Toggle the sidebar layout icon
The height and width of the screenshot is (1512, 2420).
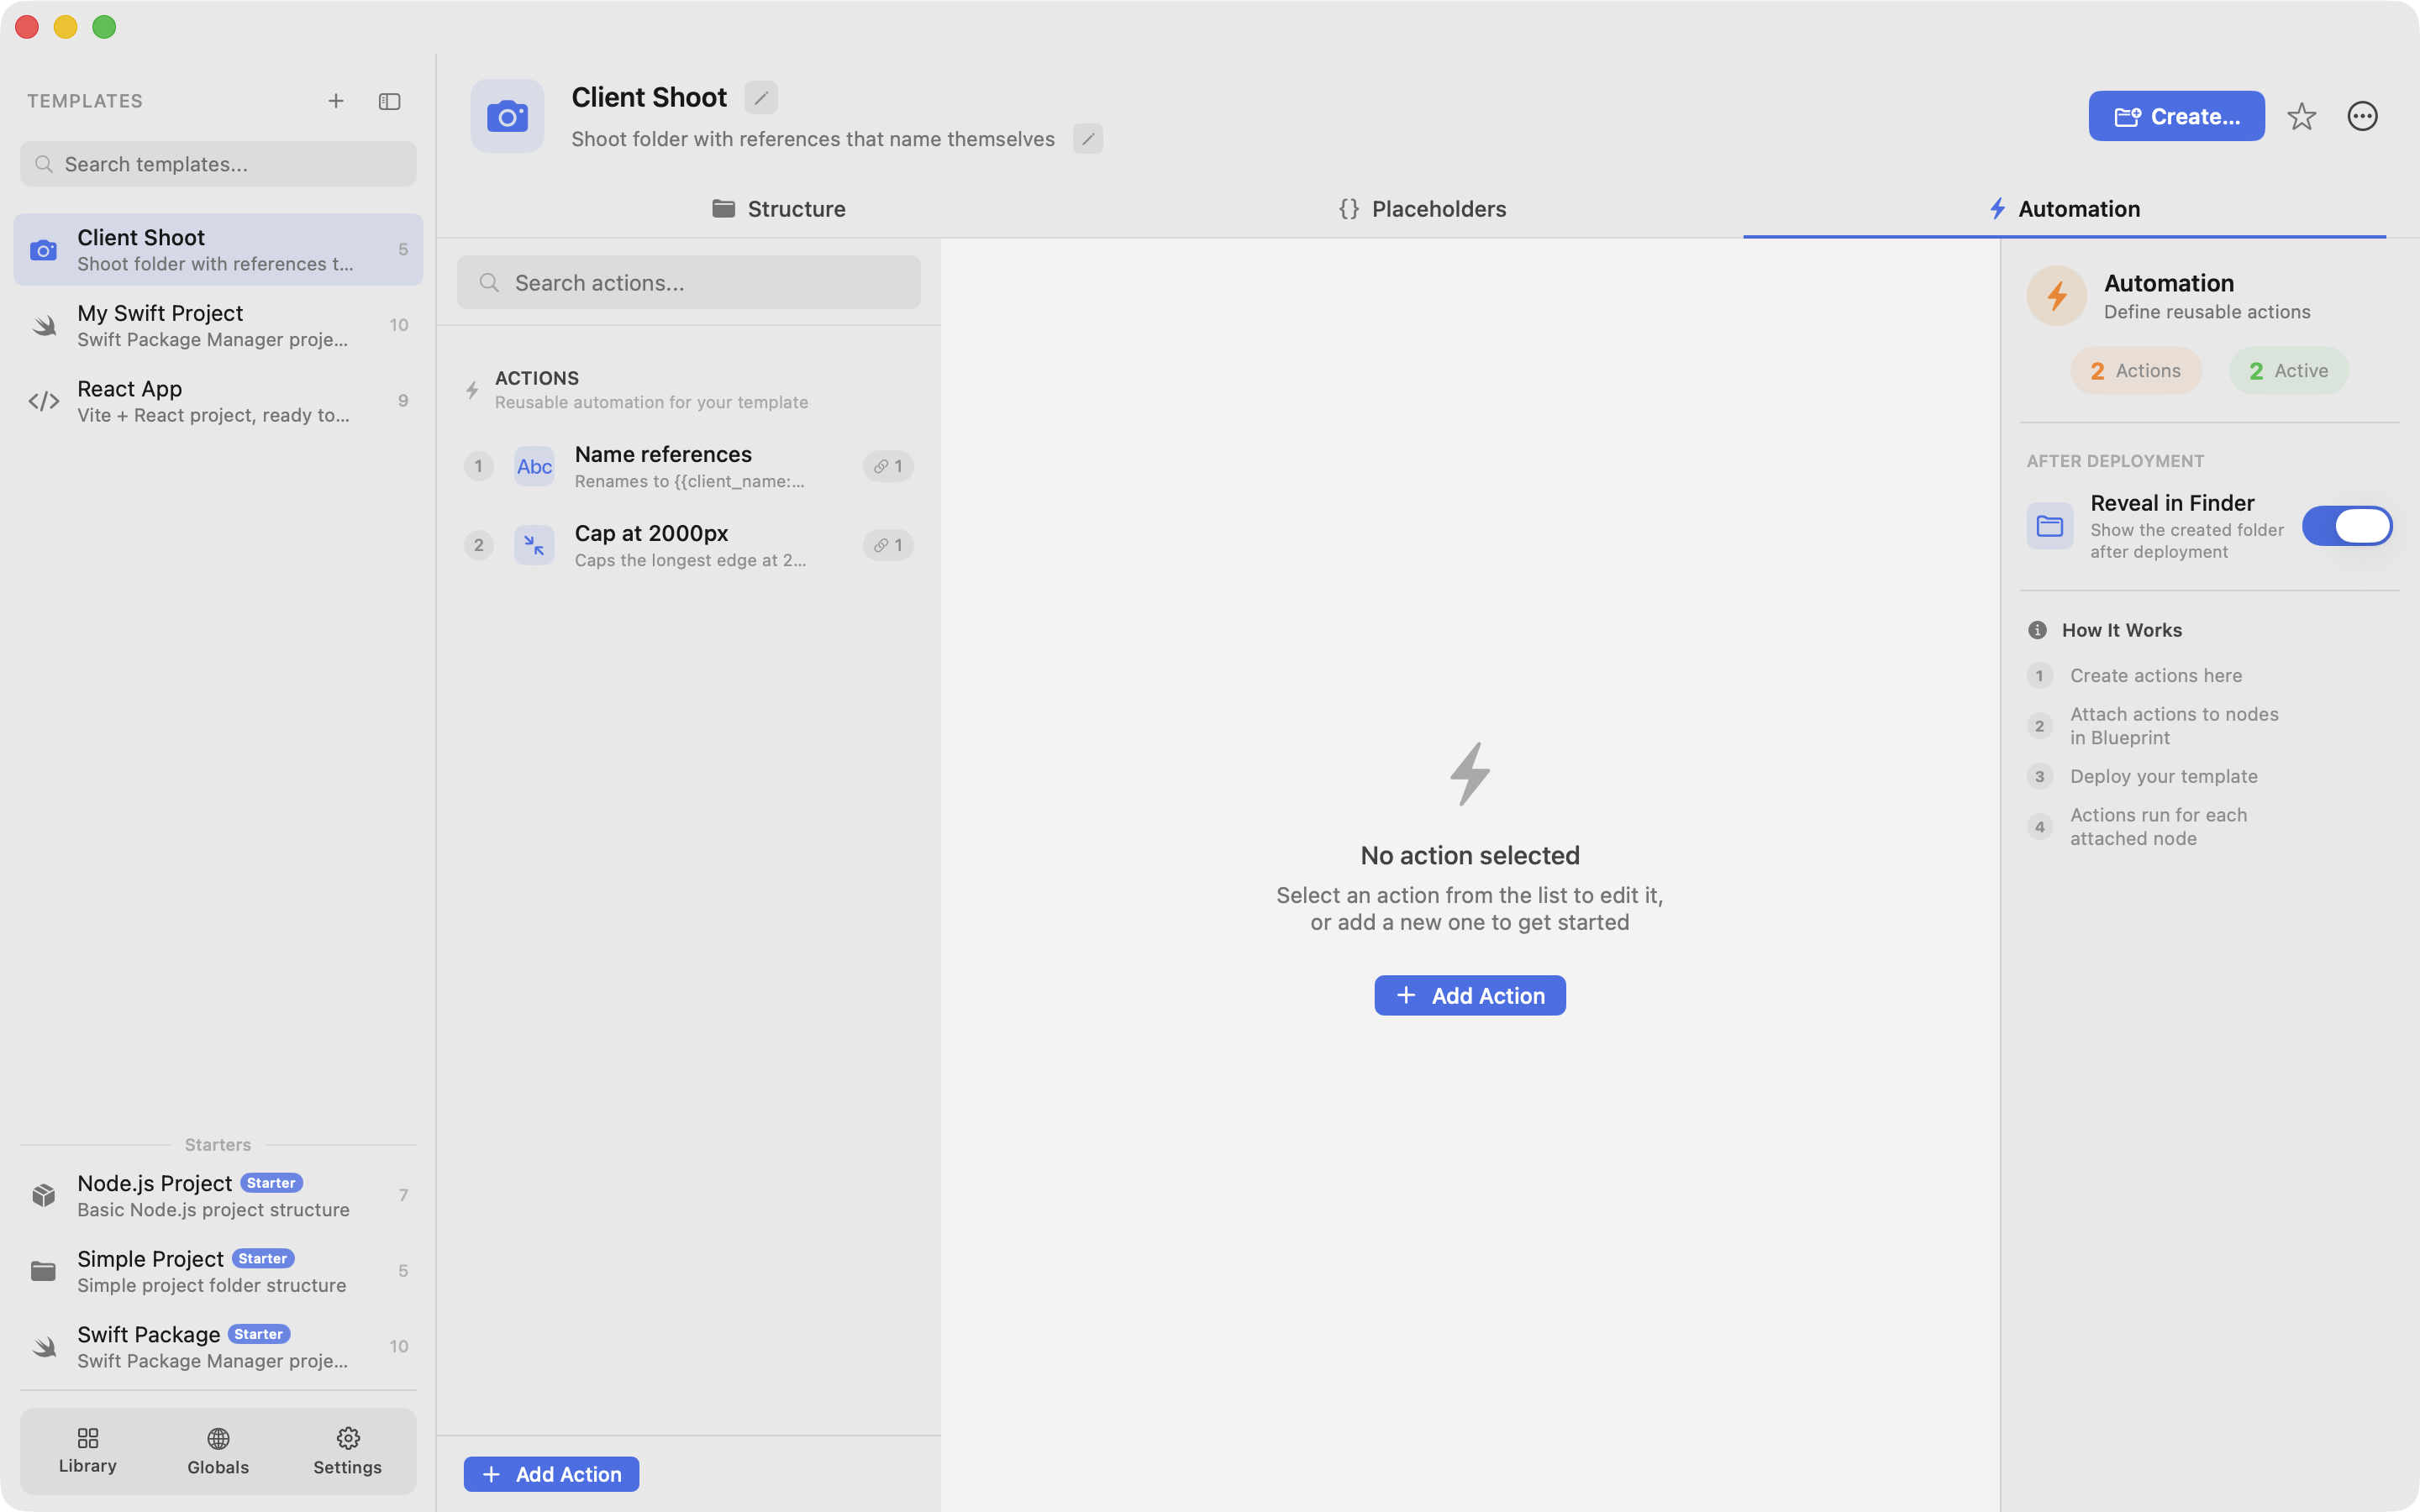(x=389, y=101)
